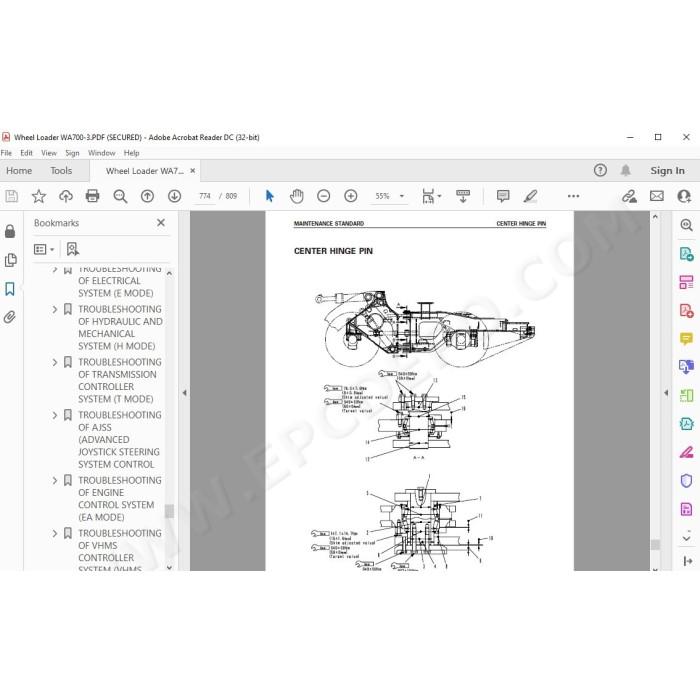
Task: Open the fit page options tool
Action: [431, 196]
